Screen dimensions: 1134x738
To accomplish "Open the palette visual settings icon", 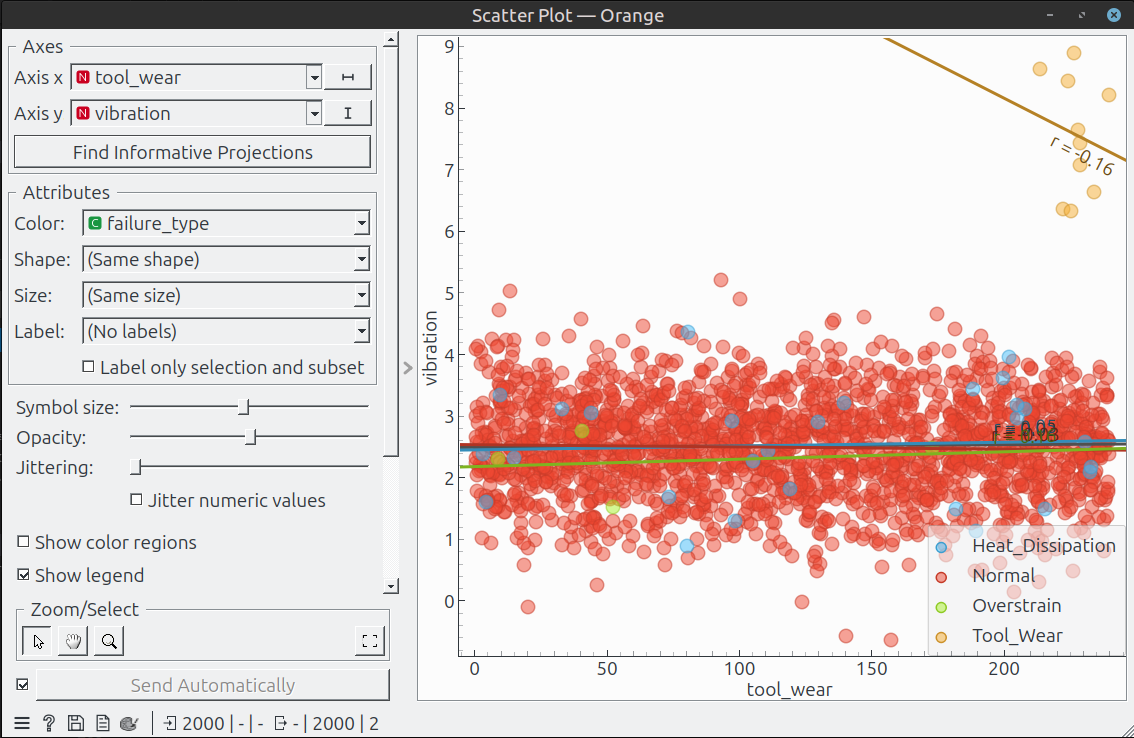I will [129, 723].
